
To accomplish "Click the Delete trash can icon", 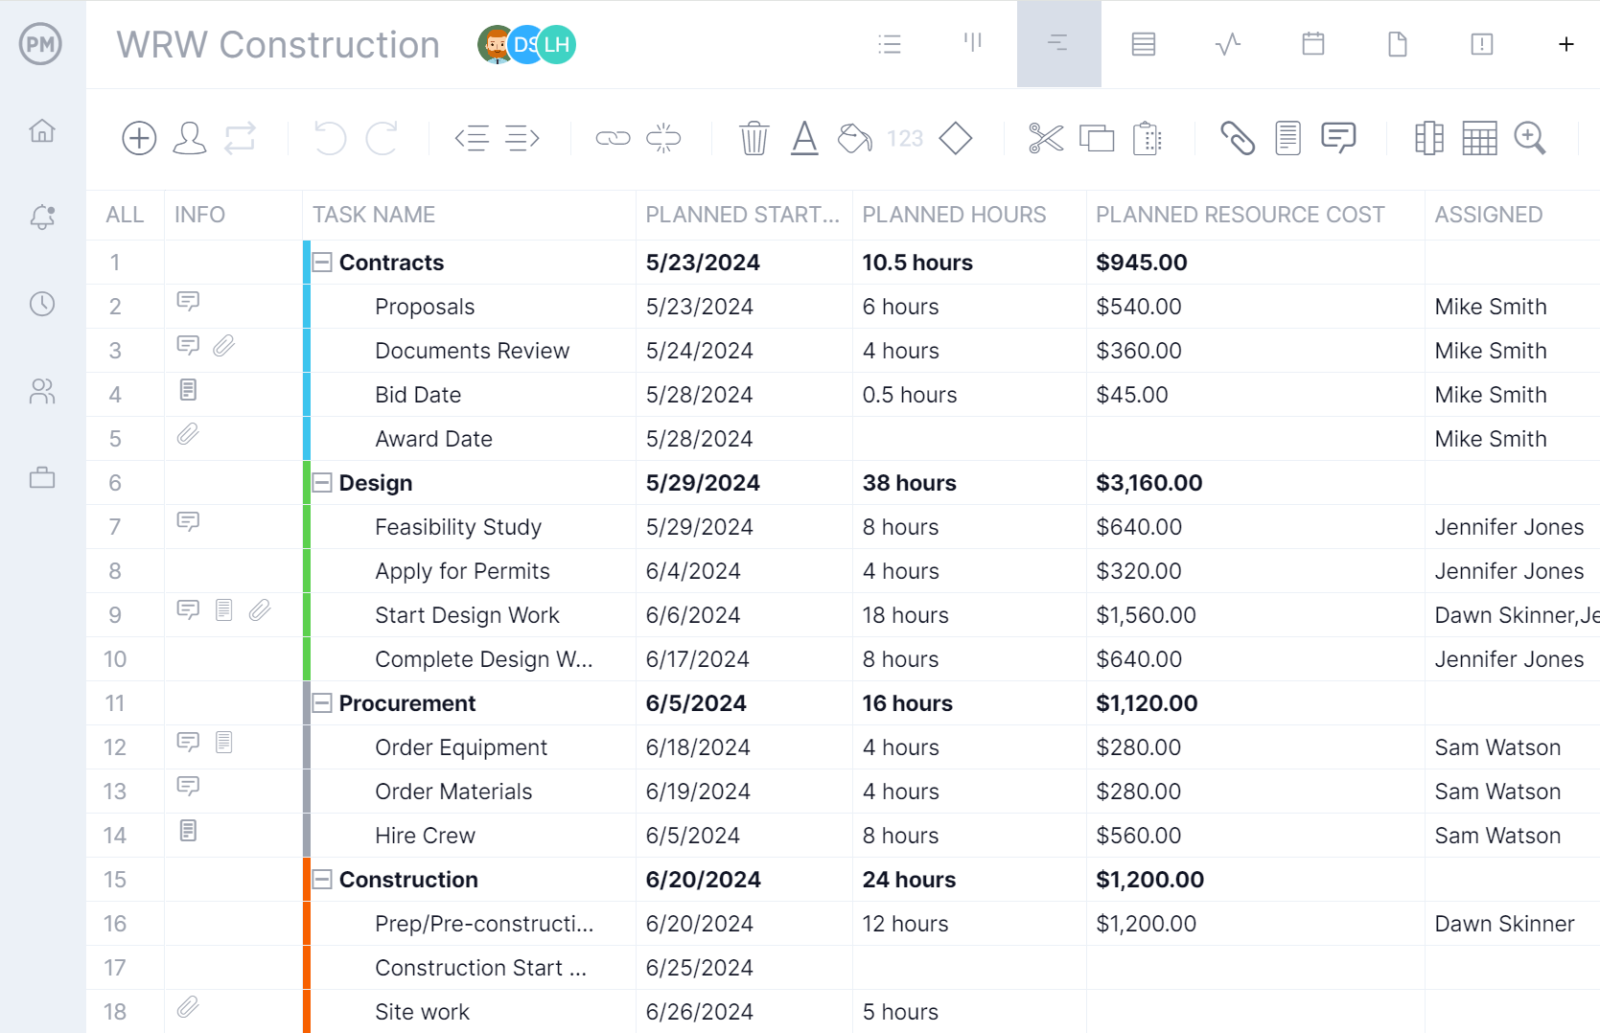I will (754, 138).
